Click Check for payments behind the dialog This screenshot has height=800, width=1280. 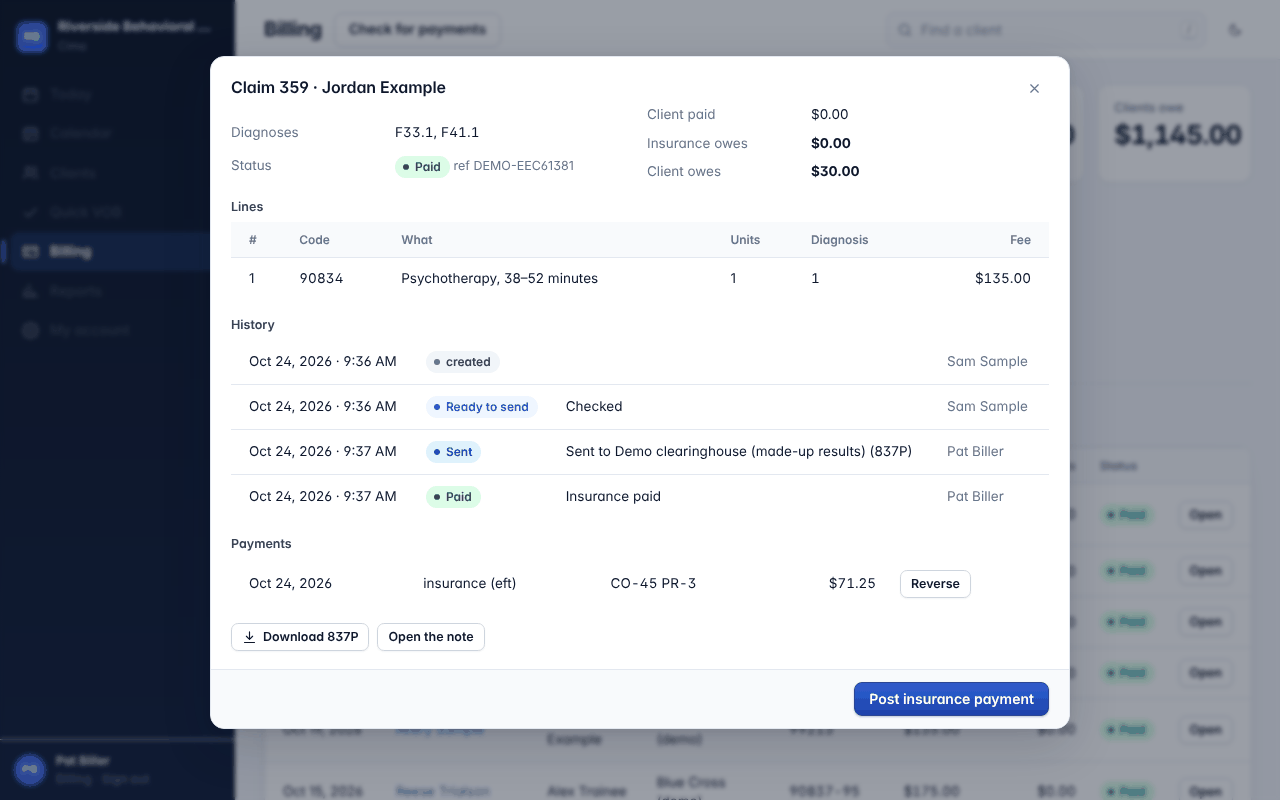click(417, 30)
